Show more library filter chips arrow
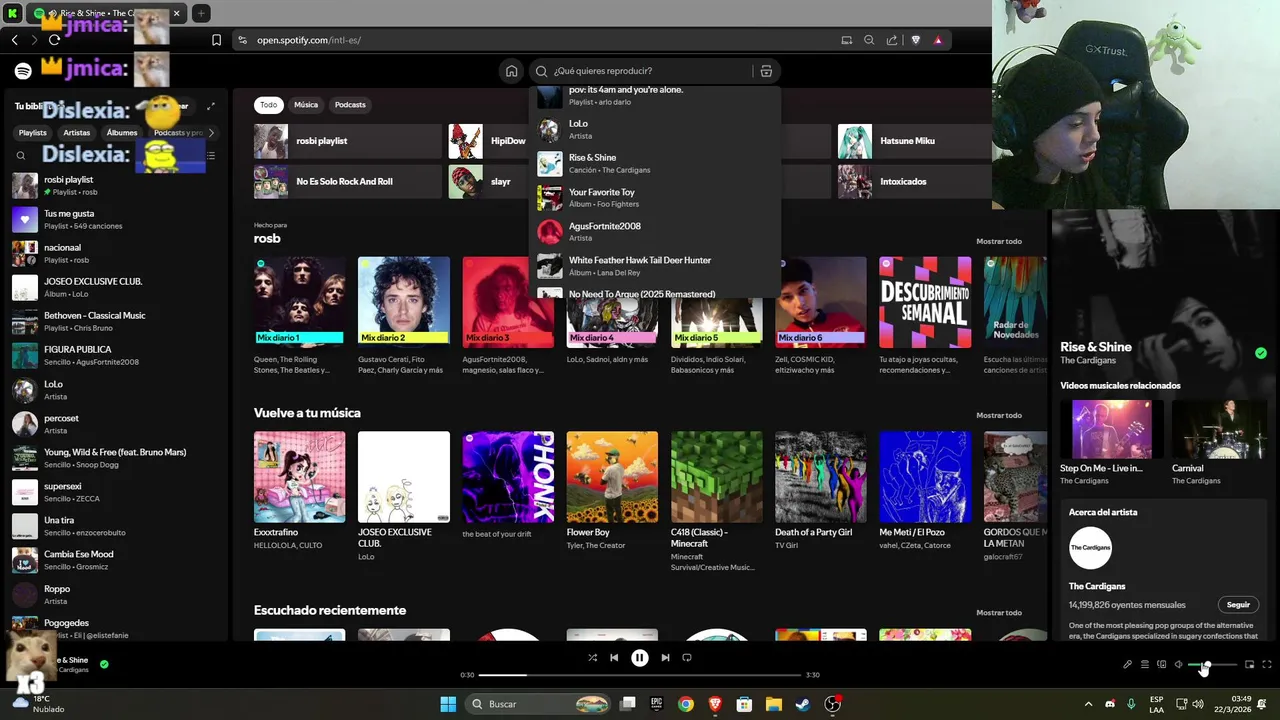 [210, 132]
